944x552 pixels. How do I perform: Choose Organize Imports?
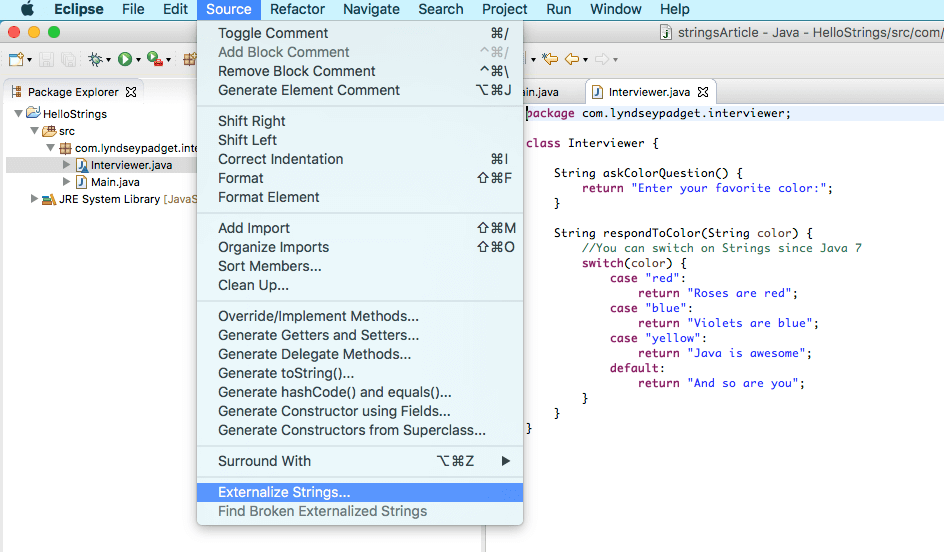pos(360,247)
